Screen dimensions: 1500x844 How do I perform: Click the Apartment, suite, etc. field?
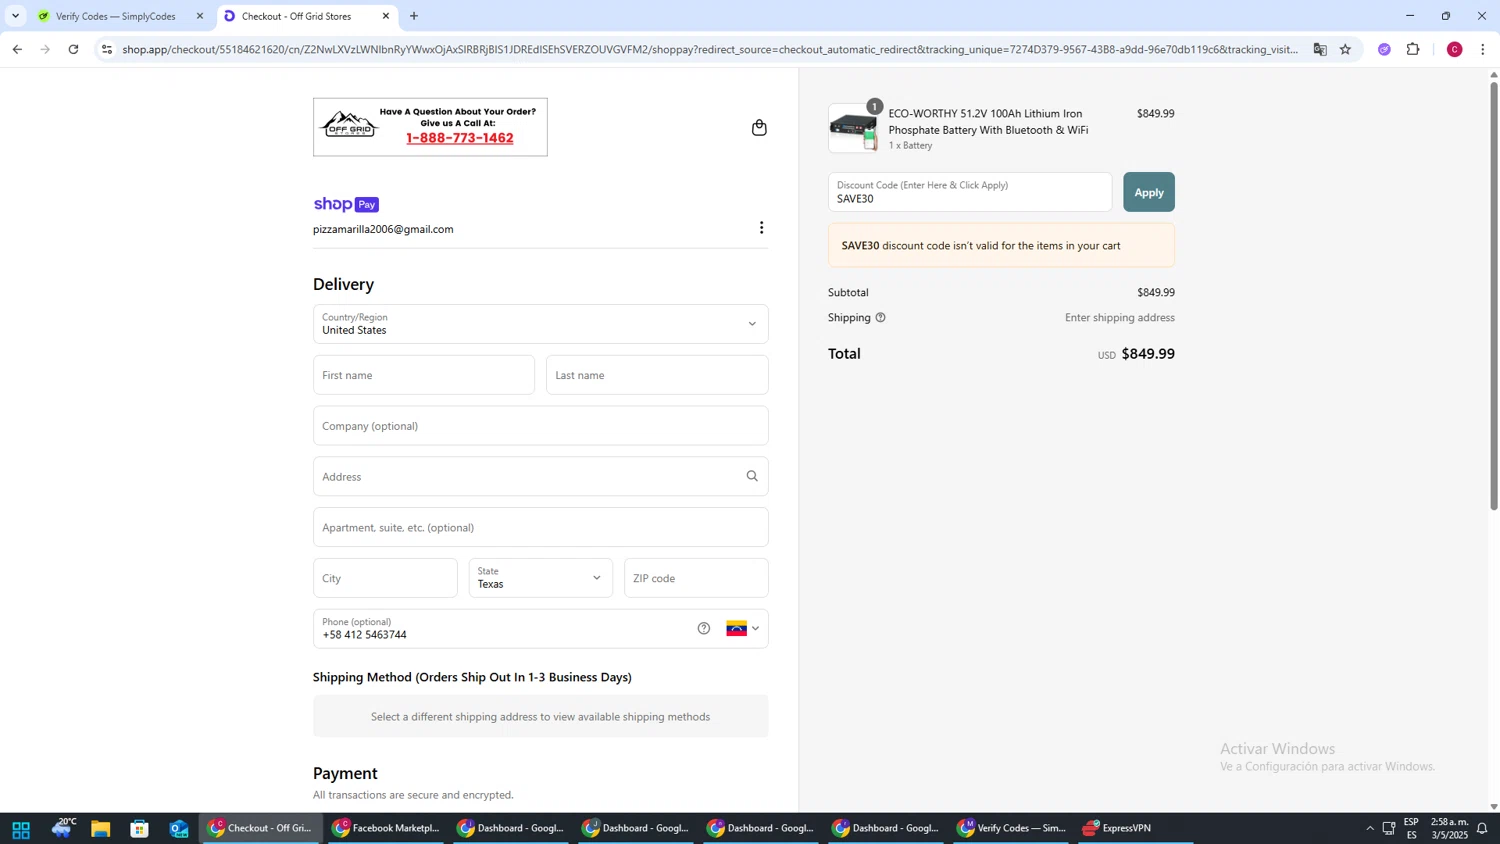coord(541,527)
